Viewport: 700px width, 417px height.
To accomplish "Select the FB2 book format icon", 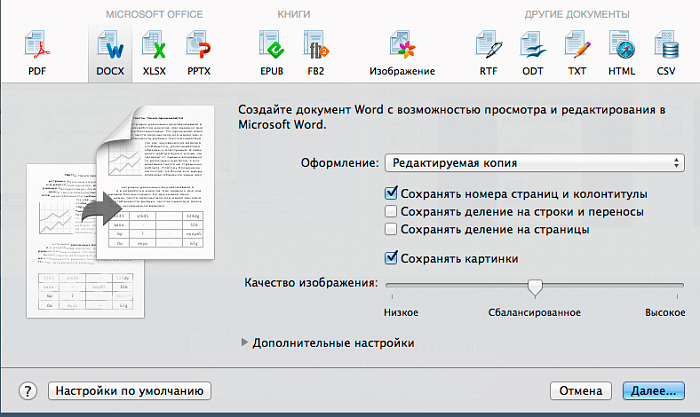I will (316, 53).
